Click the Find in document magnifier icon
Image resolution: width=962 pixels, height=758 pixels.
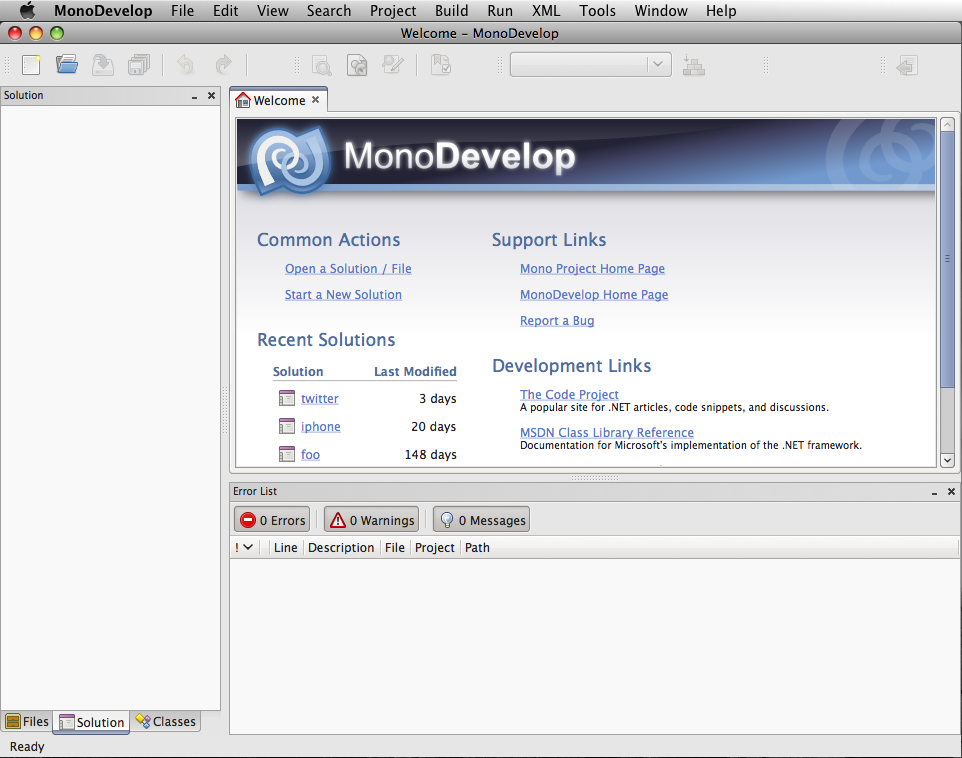point(321,65)
